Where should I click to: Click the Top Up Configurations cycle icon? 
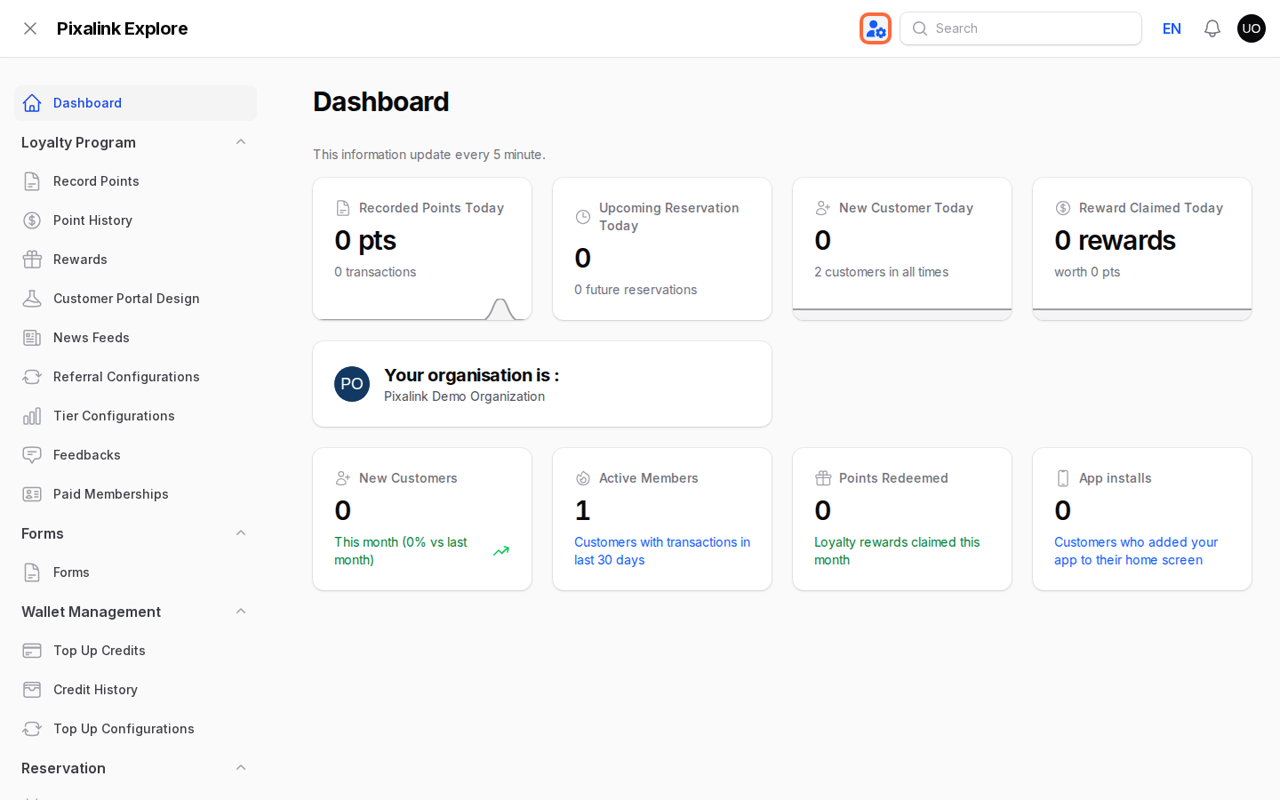click(x=32, y=728)
